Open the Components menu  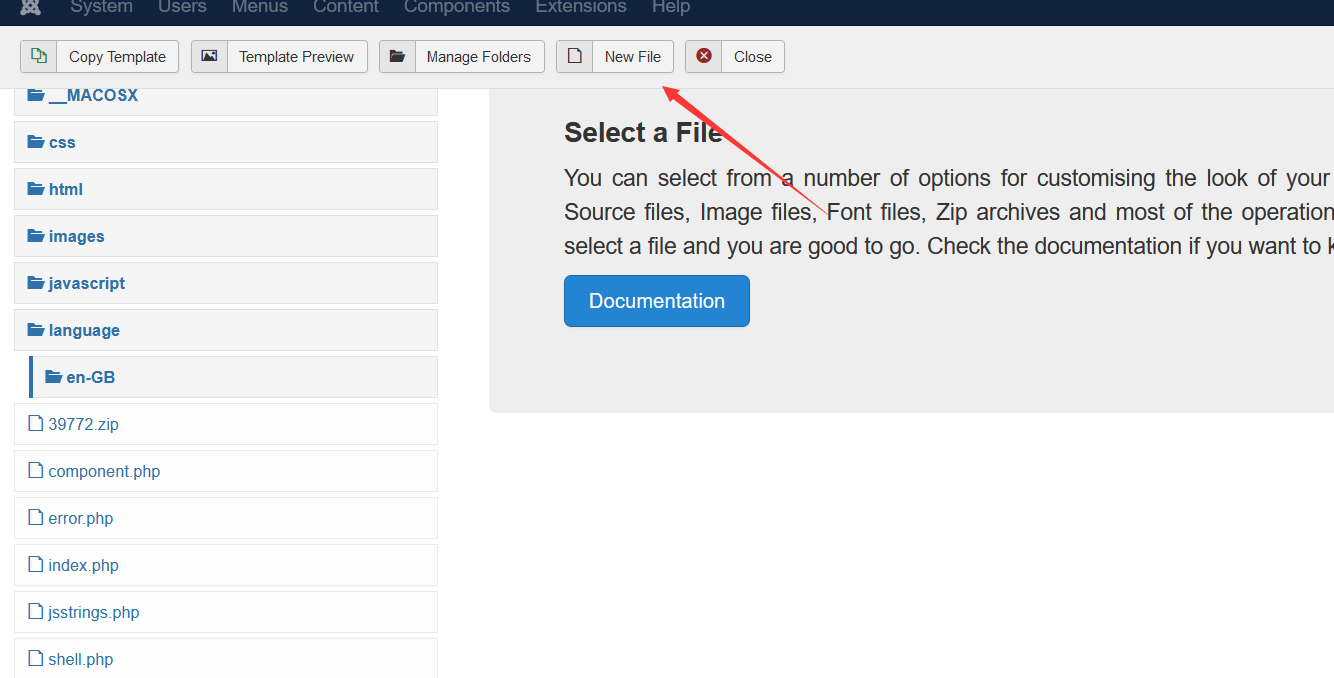point(457,8)
